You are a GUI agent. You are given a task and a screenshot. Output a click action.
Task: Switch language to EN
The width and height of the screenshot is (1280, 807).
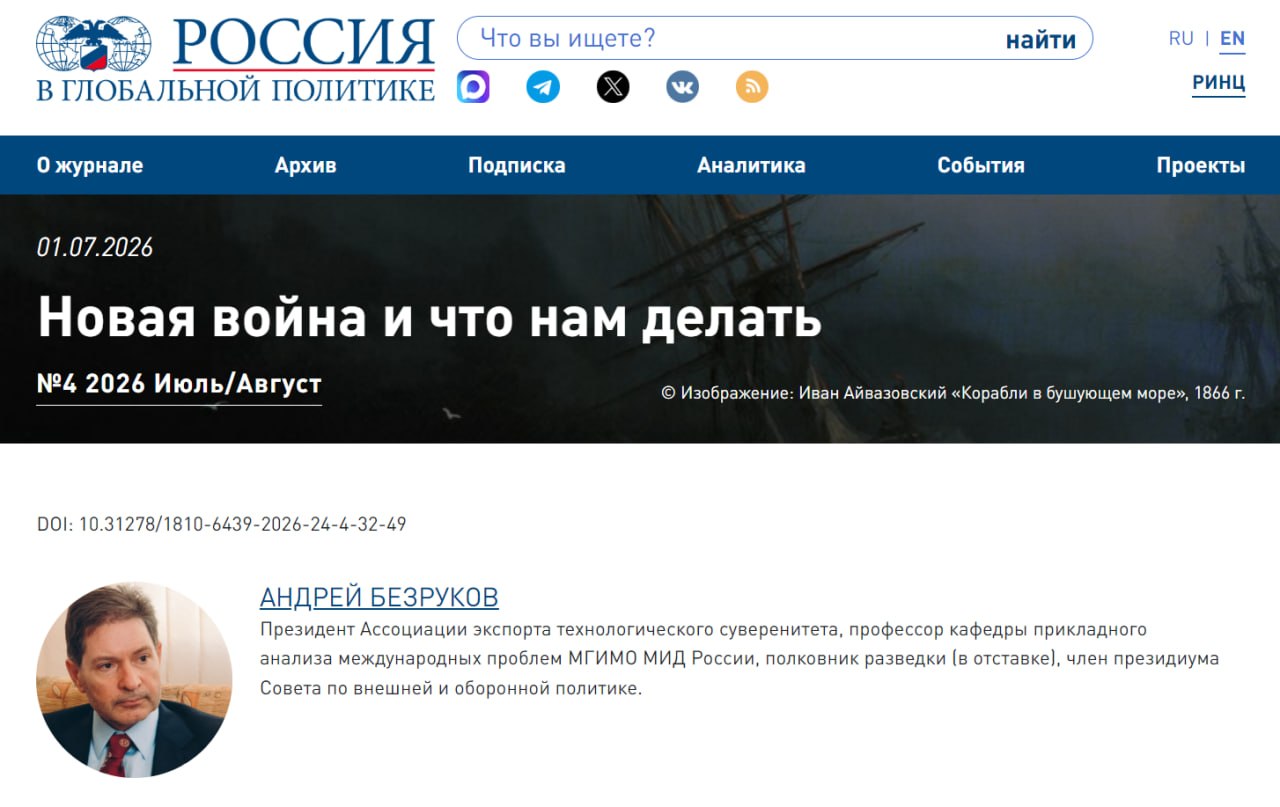click(1233, 39)
